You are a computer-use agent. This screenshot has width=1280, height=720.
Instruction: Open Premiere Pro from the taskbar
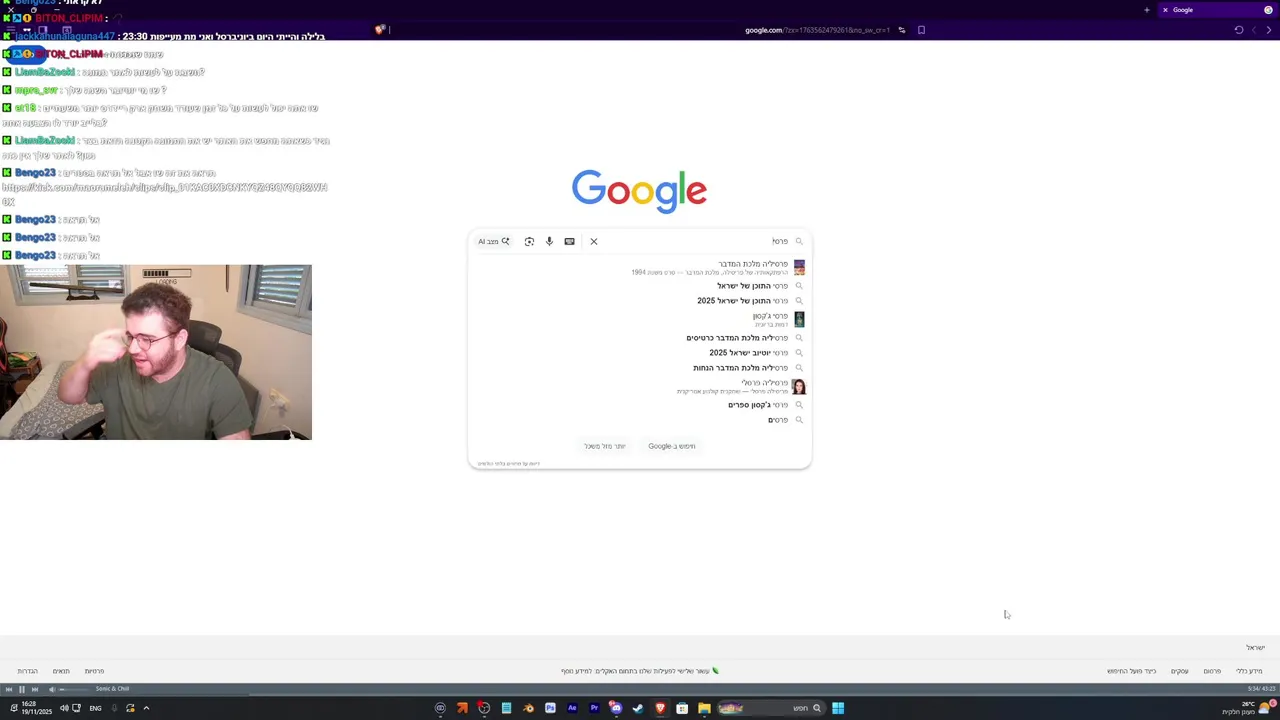(x=594, y=708)
